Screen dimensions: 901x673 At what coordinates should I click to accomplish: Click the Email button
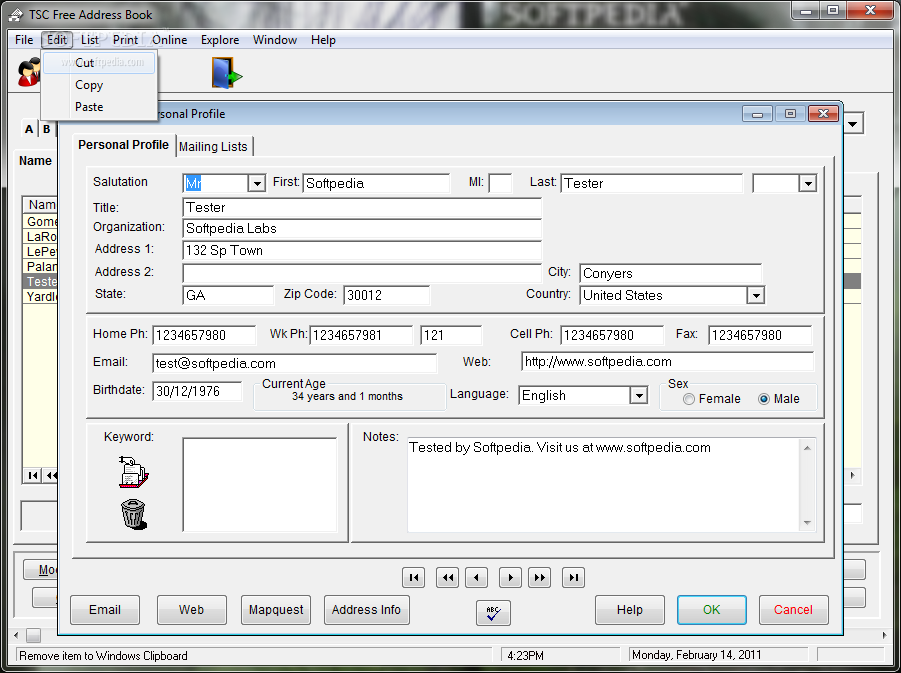click(x=105, y=610)
